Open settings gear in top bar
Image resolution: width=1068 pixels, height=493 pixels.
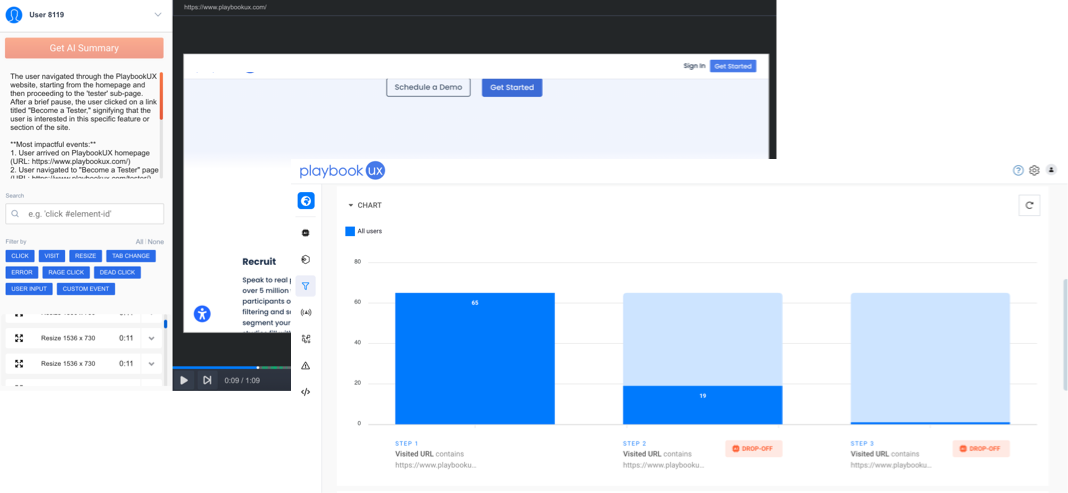click(1034, 171)
